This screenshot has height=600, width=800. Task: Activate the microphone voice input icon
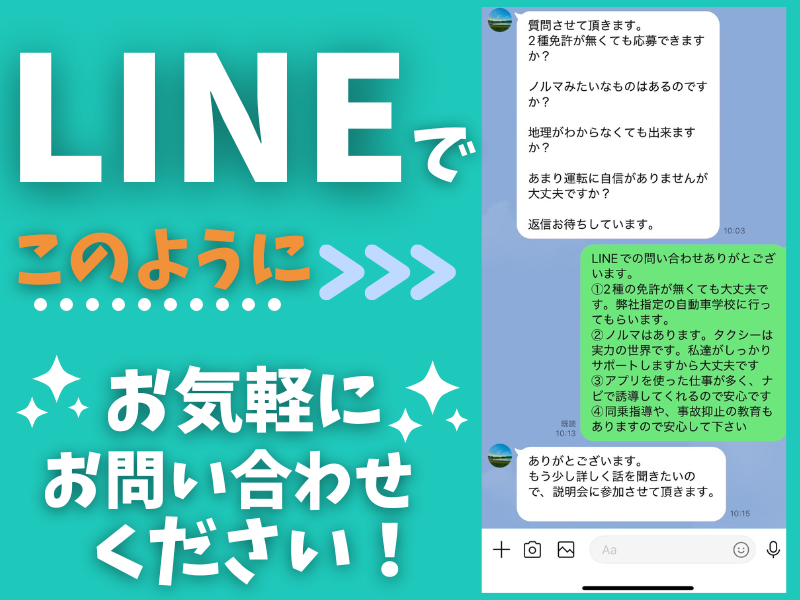(x=771, y=547)
